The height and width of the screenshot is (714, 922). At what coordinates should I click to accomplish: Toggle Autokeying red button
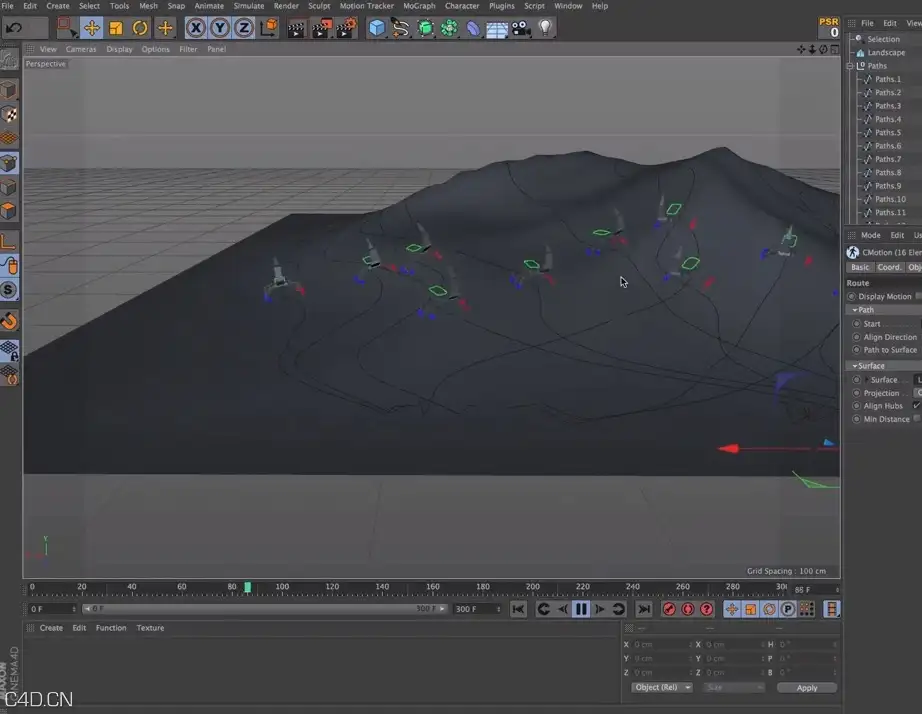pos(688,609)
